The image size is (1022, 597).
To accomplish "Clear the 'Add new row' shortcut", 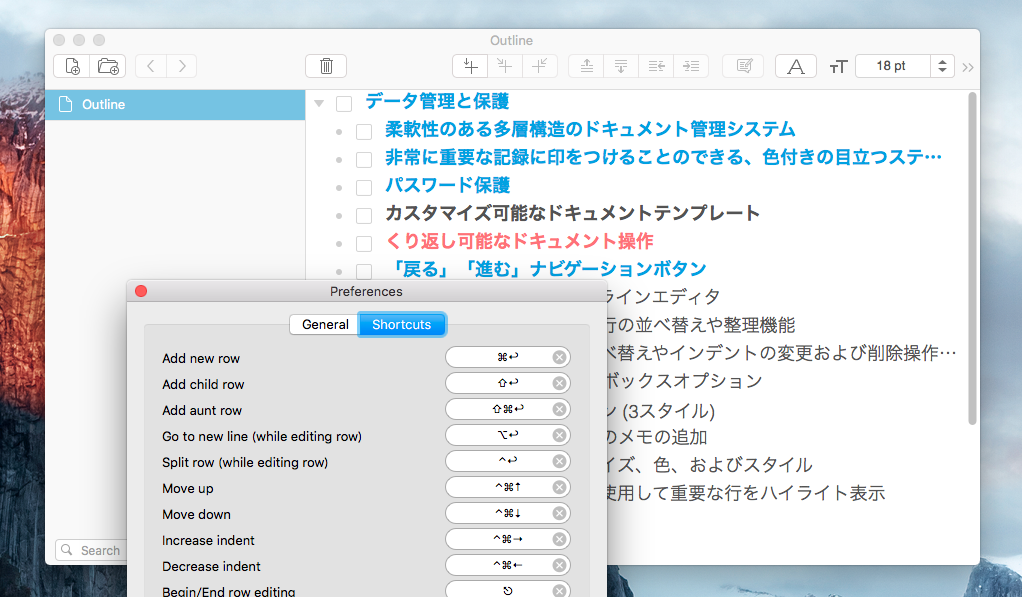I will (x=559, y=358).
